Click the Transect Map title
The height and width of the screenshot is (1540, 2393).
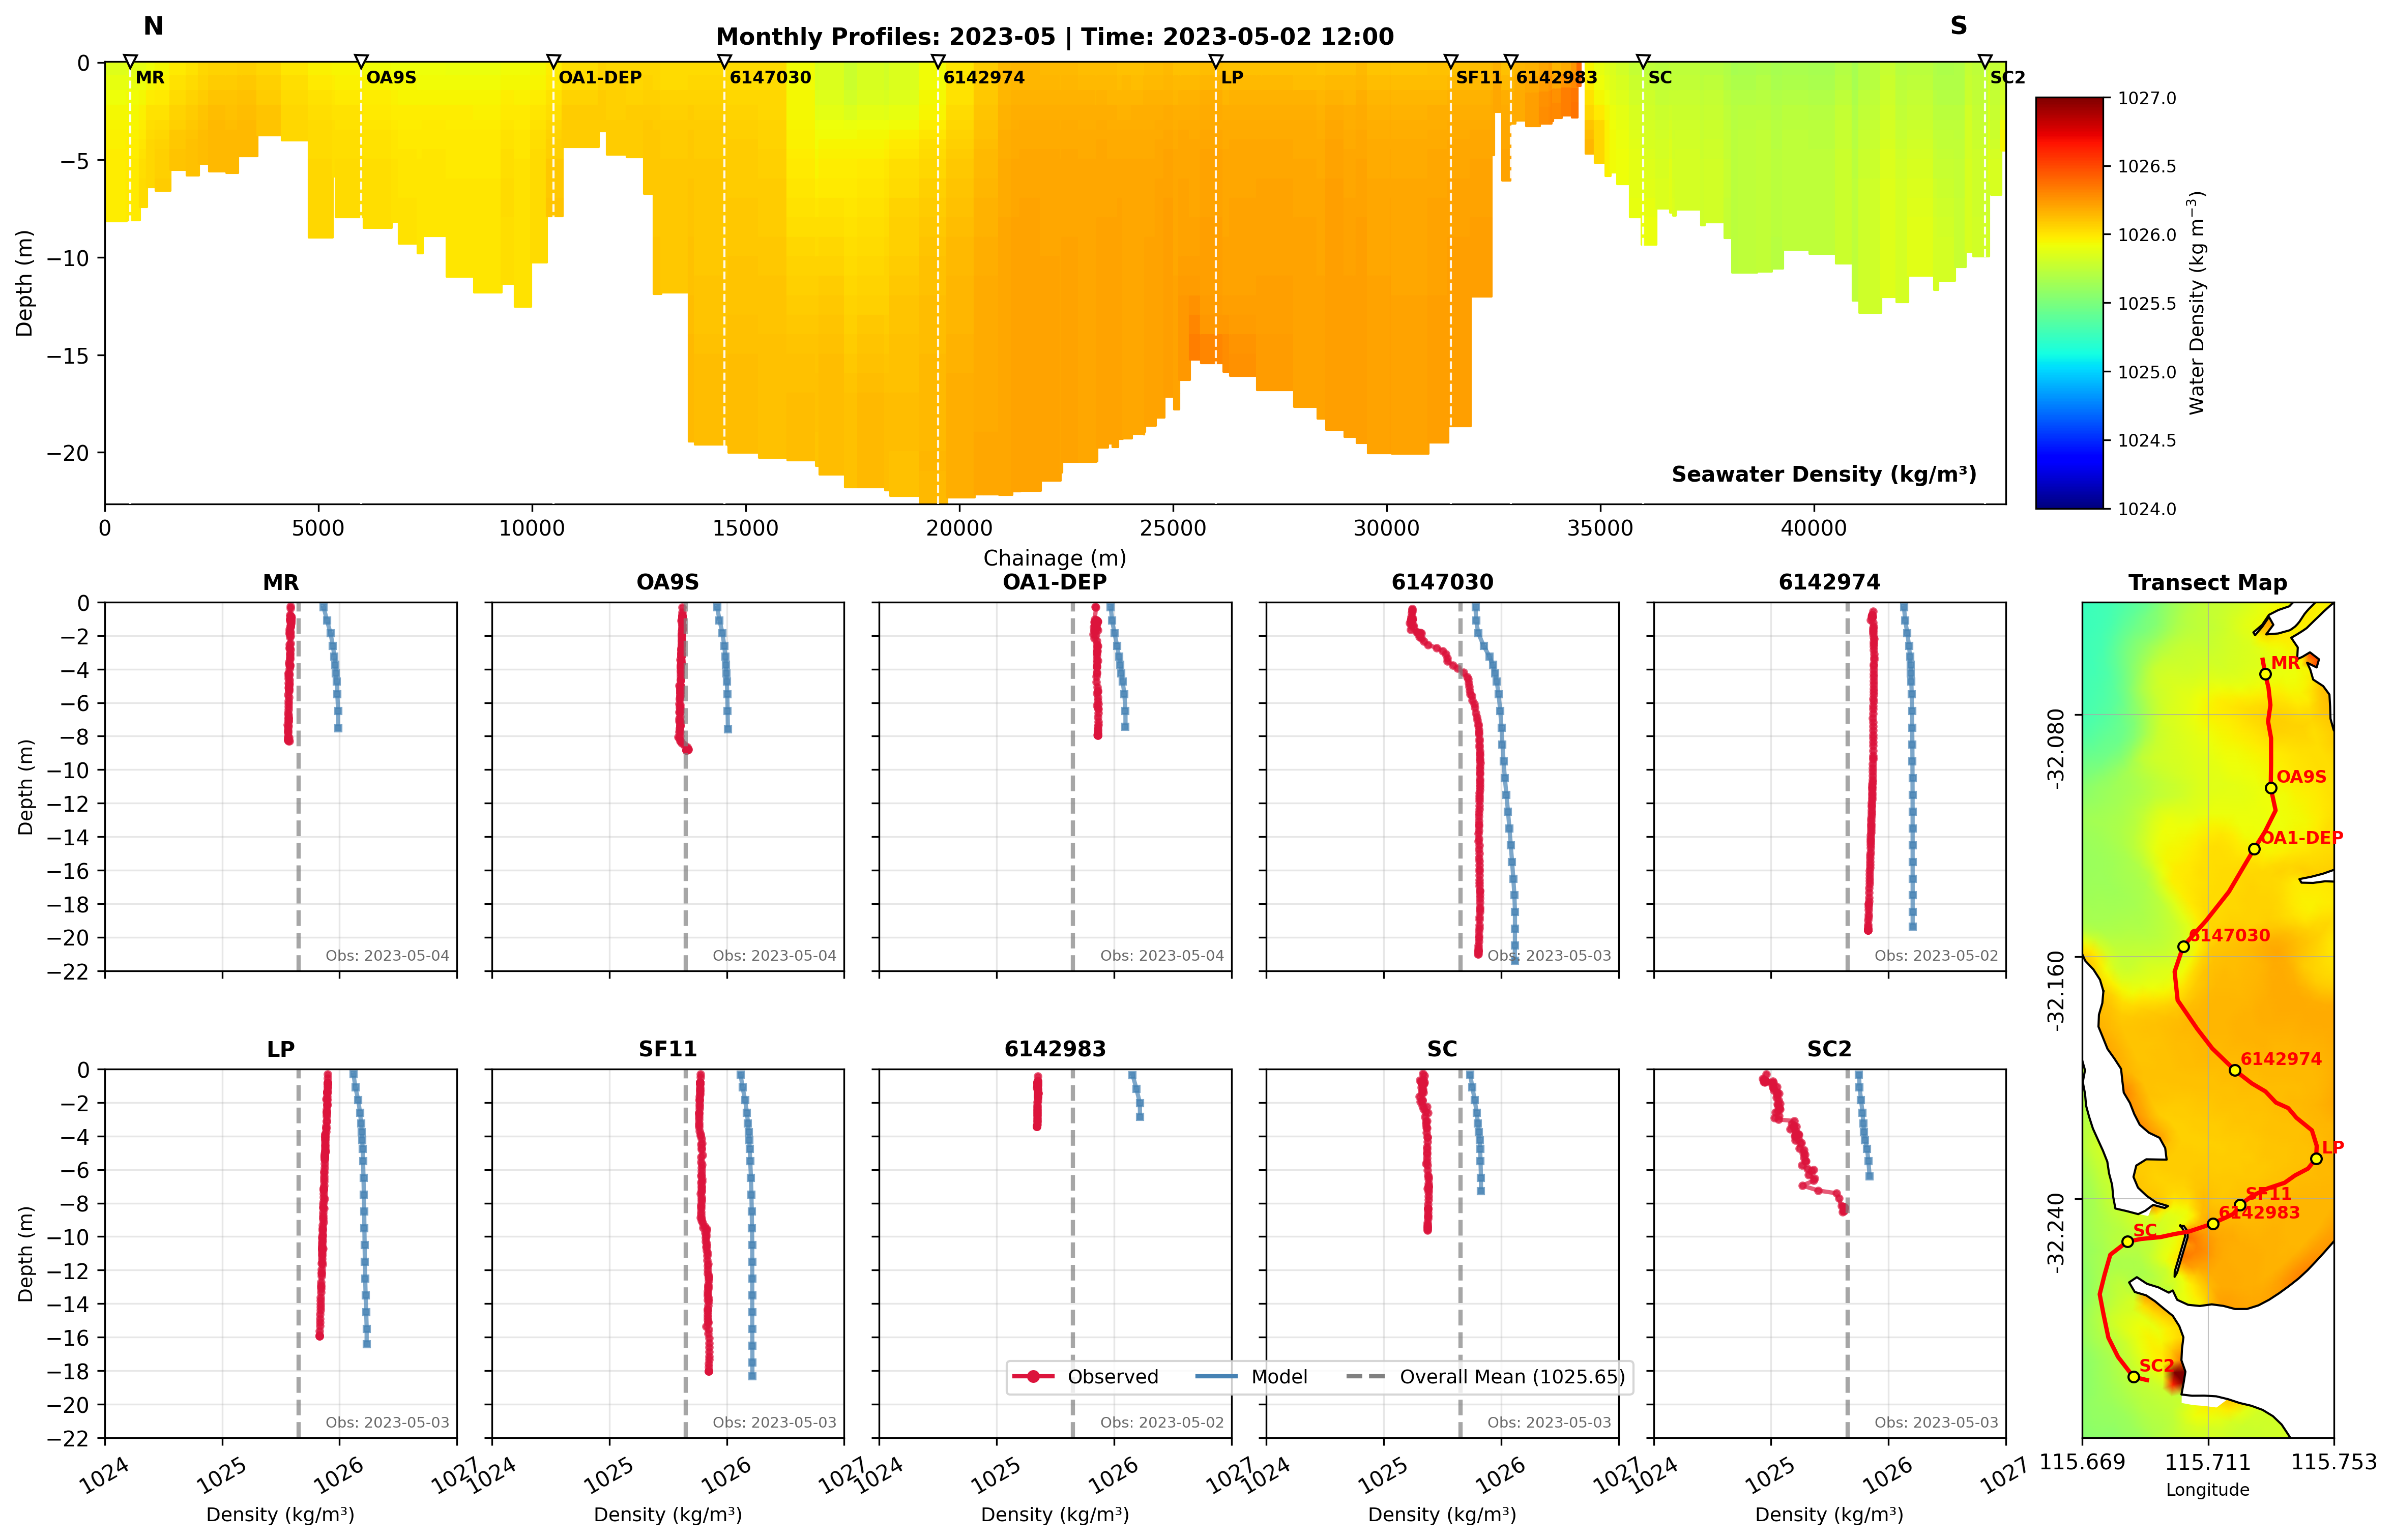pyautogui.click(x=2207, y=582)
